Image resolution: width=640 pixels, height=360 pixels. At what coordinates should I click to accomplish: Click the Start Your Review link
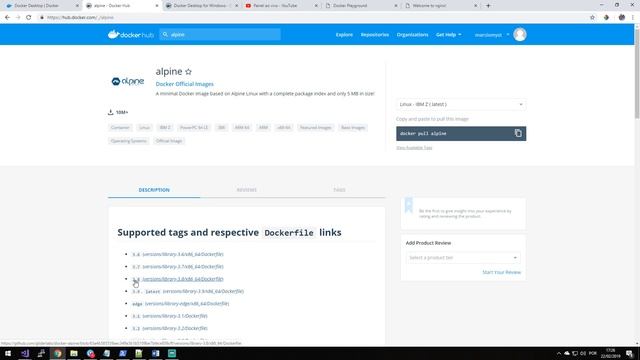click(502, 272)
